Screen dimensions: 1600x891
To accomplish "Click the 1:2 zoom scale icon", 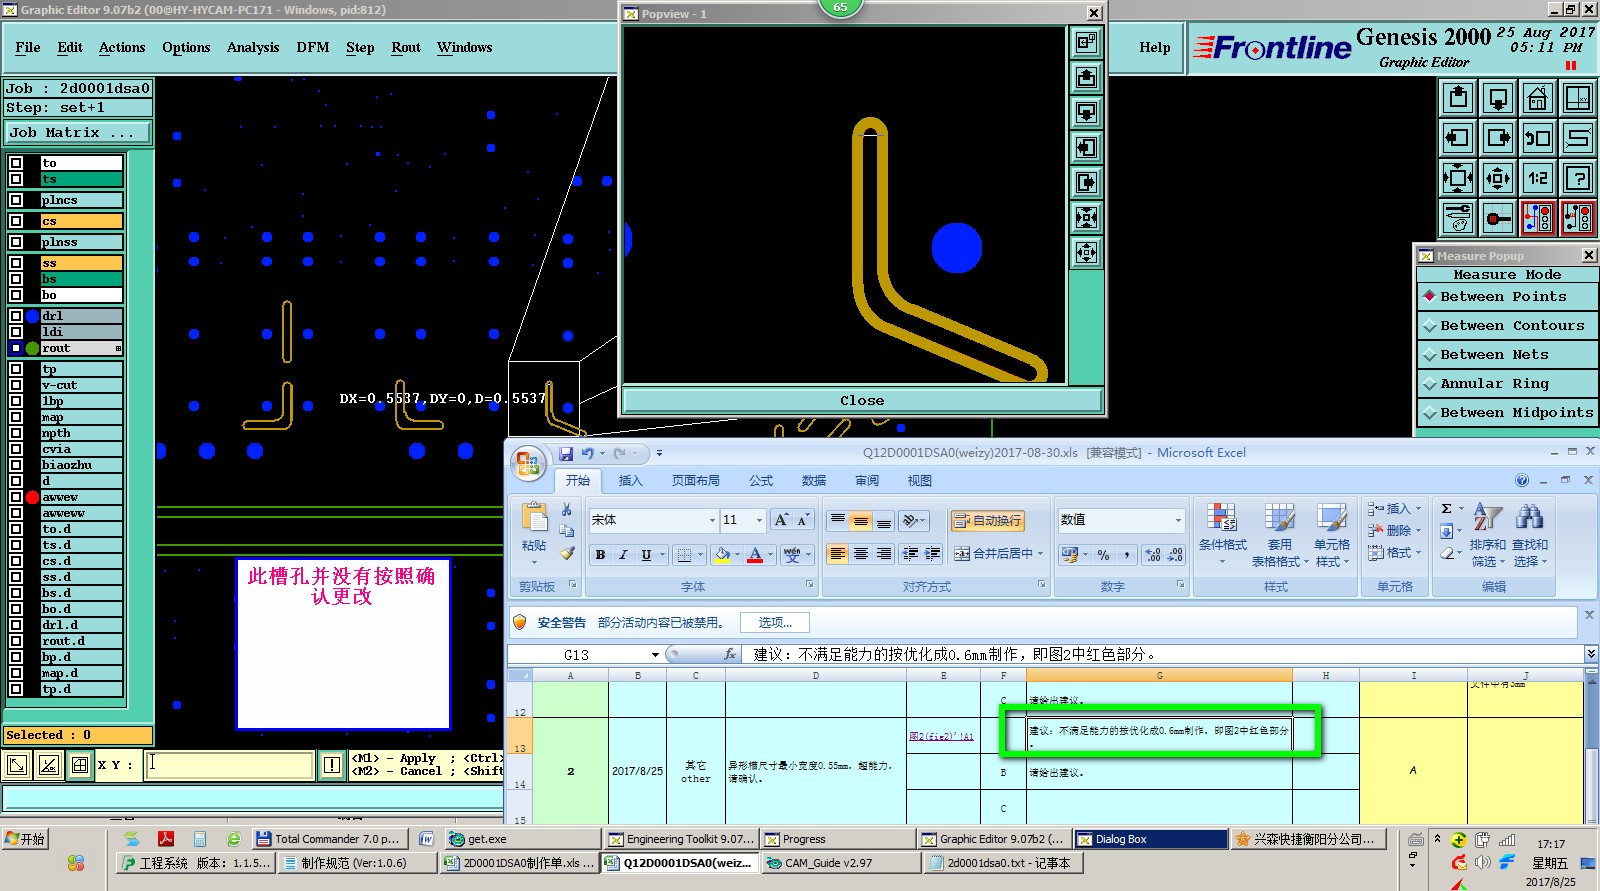I will coord(1537,178).
